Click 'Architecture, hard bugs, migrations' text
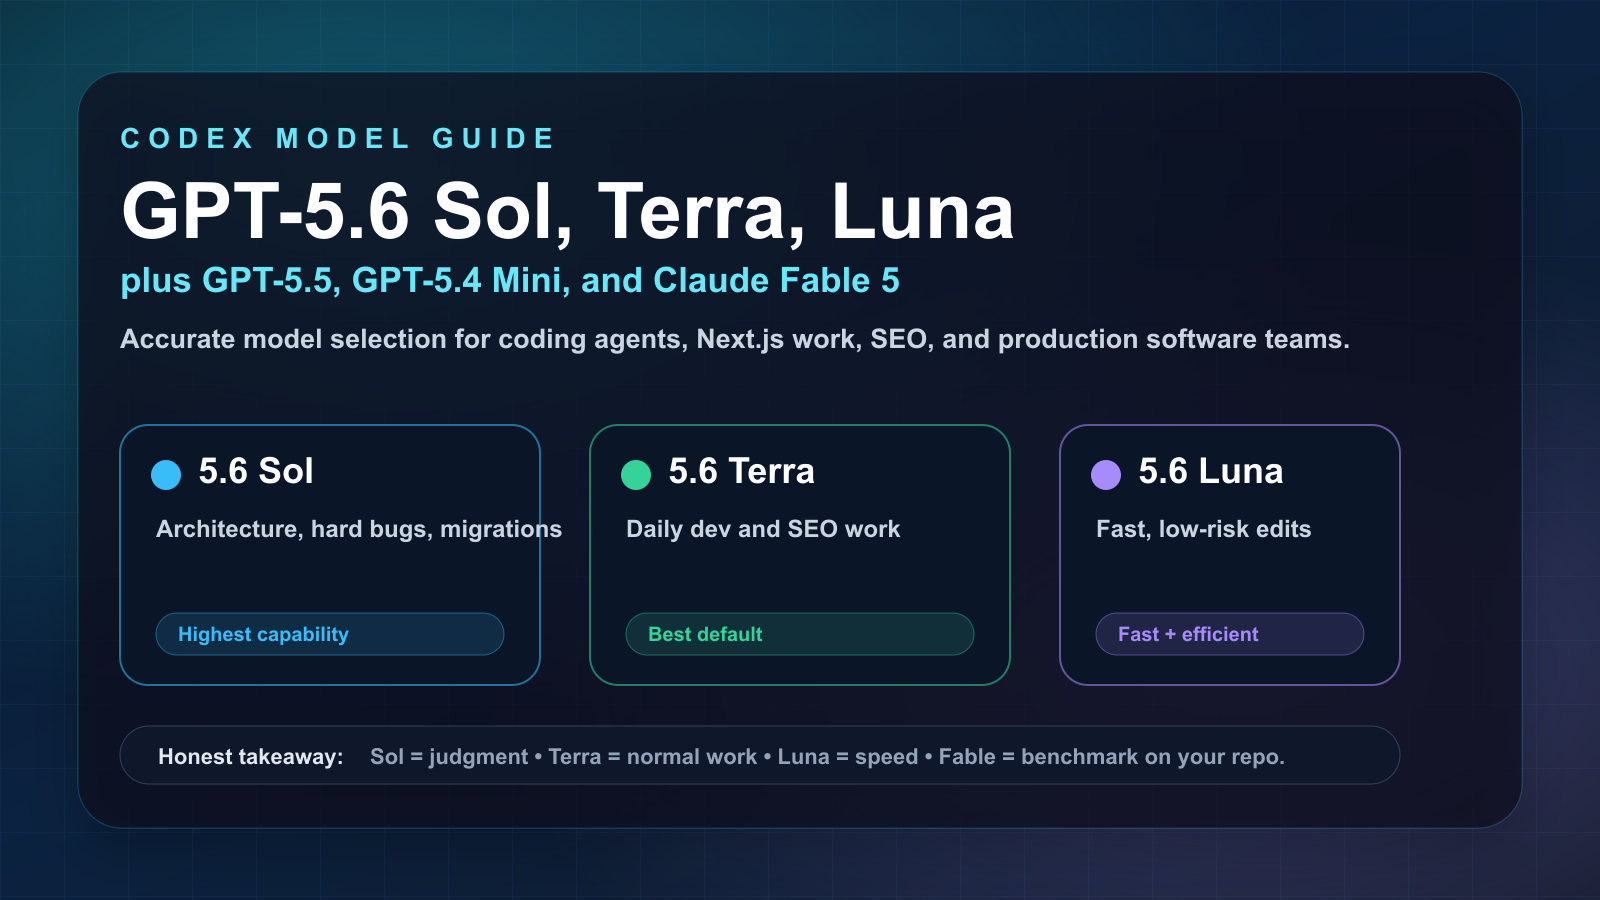Image resolution: width=1600 pixels, height=900 pixels. [x=359, y=529]
